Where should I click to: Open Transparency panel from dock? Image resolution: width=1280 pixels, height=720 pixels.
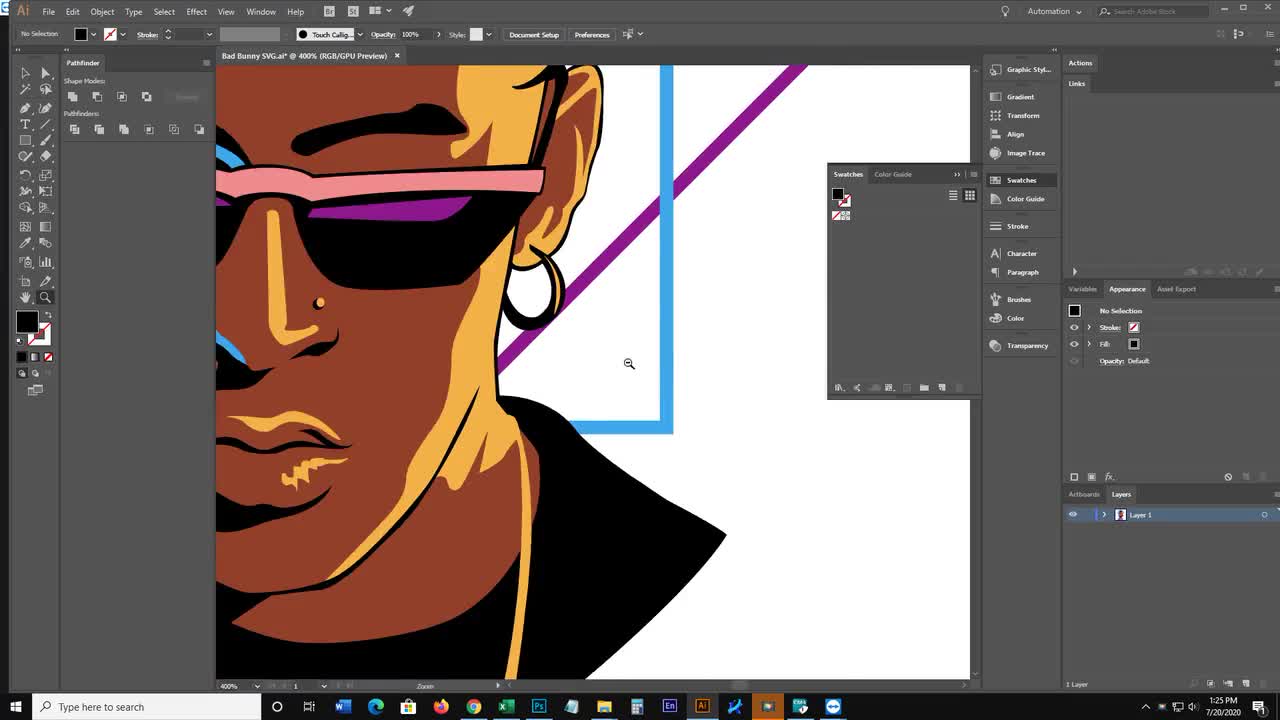pyautogui.click(x=1019, y=346)
